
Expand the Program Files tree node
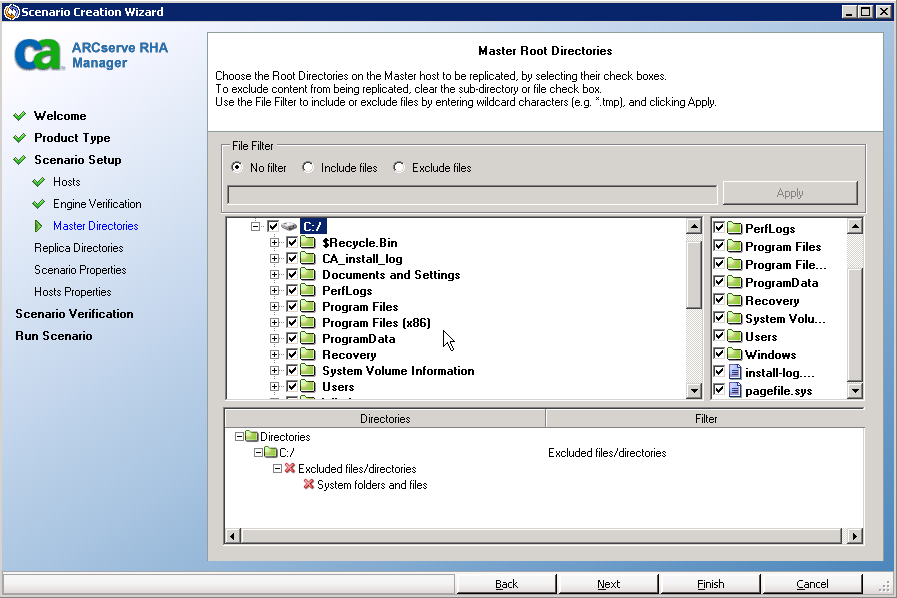point(275,306)
